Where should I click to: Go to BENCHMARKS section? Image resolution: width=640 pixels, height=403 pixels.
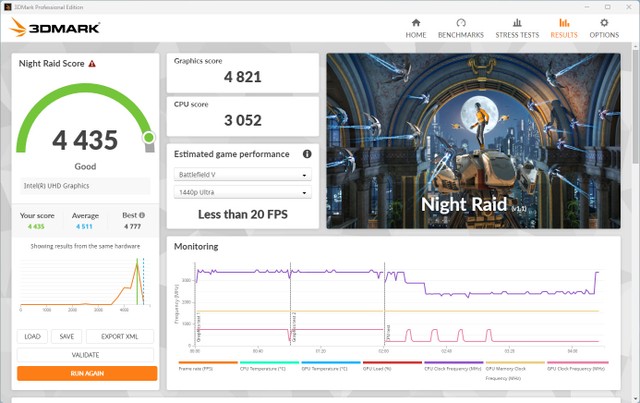461,29
